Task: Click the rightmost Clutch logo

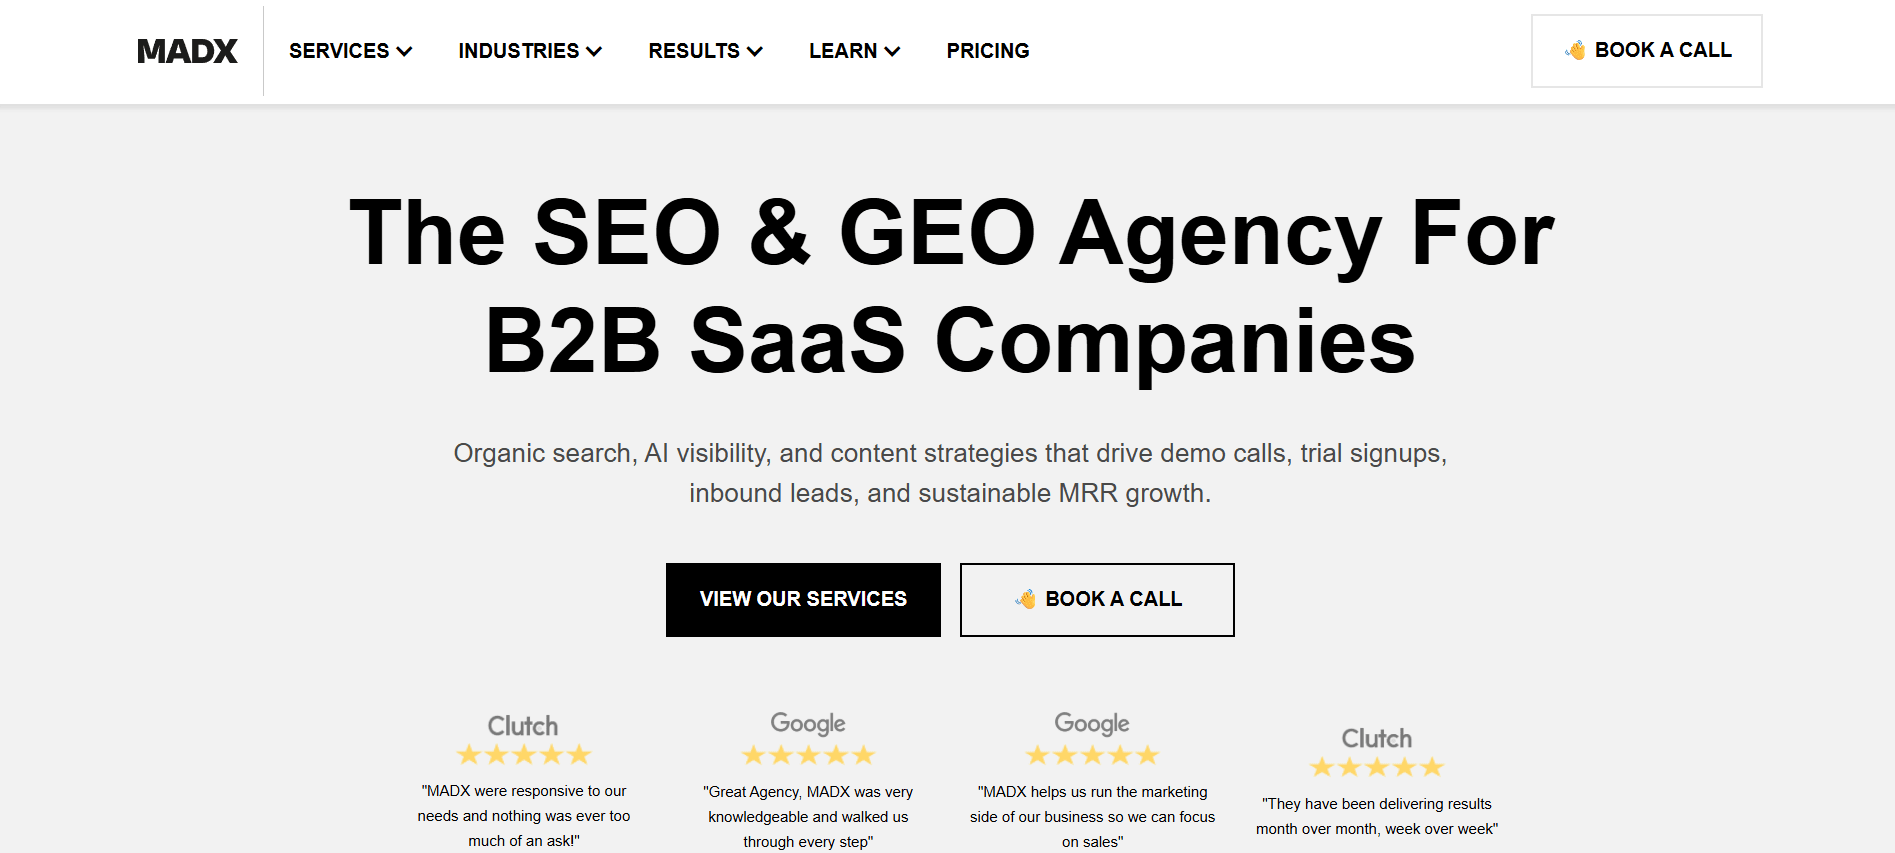Action: point(1377,738)
